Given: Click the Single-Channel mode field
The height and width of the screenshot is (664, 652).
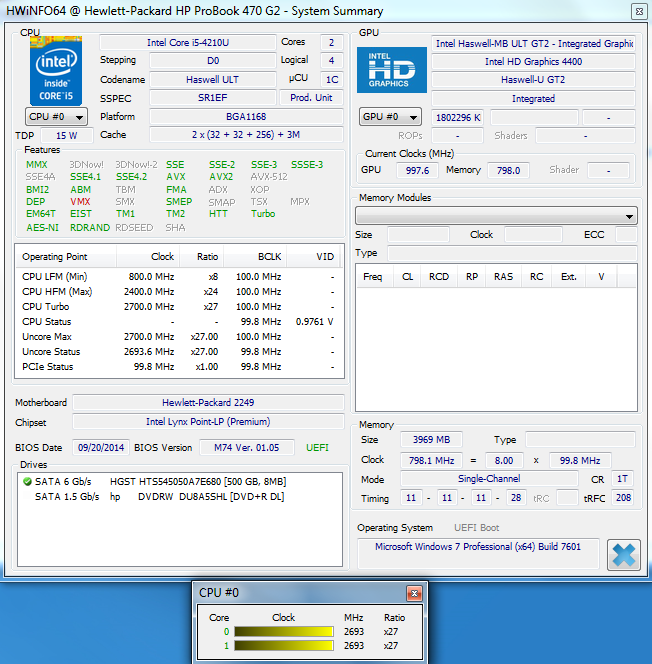Looking at the screenshot, I should coord(489,479).
